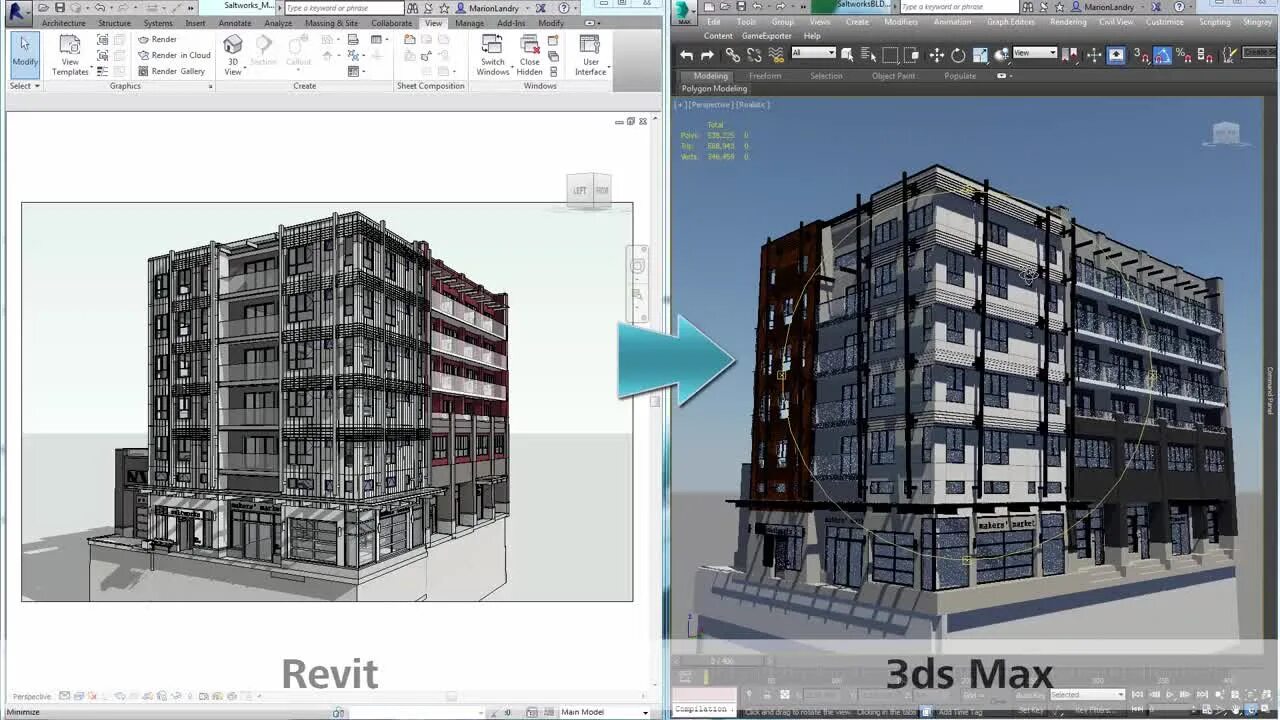Toggle the 3D Snaps button
Screen dimensions: 1280x720
point(1140,55)
